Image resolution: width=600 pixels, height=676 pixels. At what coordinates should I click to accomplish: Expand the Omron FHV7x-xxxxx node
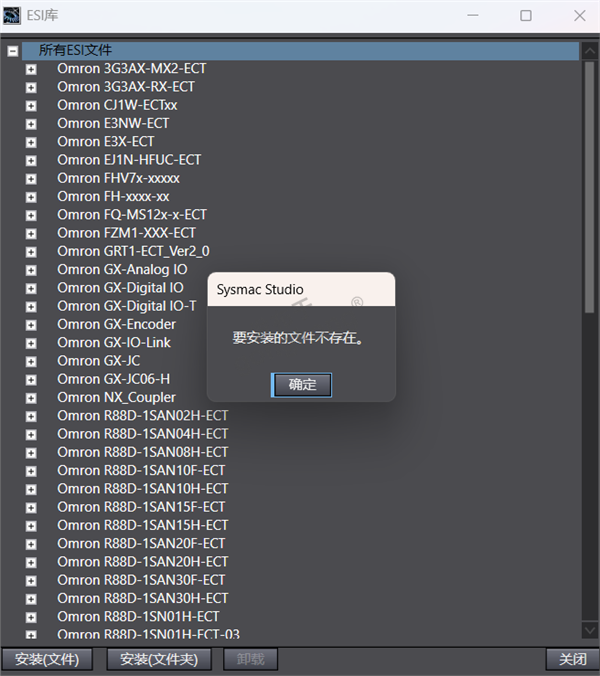click(31, 179)
